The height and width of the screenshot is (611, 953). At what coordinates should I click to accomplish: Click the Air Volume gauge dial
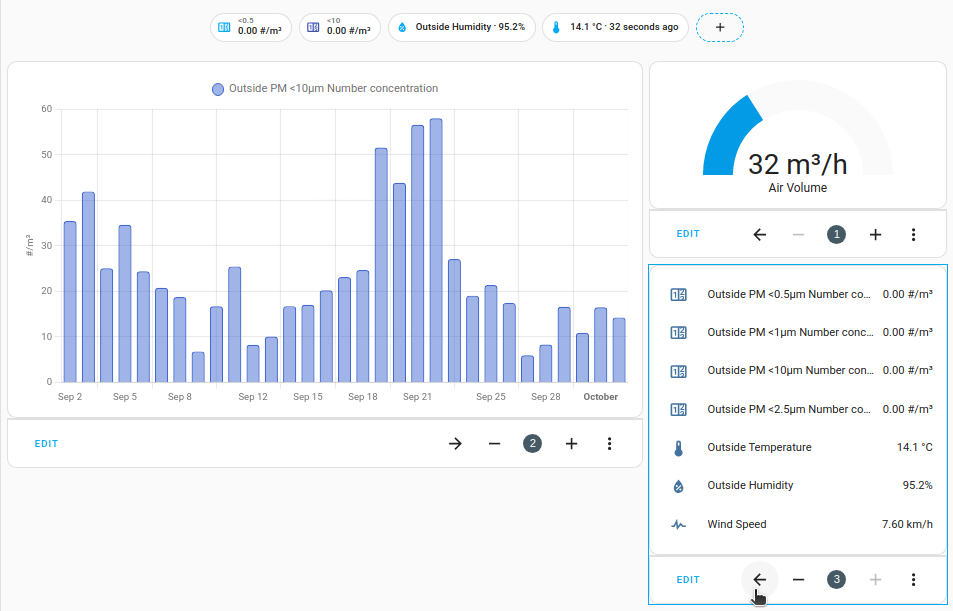tap(797, 140)
